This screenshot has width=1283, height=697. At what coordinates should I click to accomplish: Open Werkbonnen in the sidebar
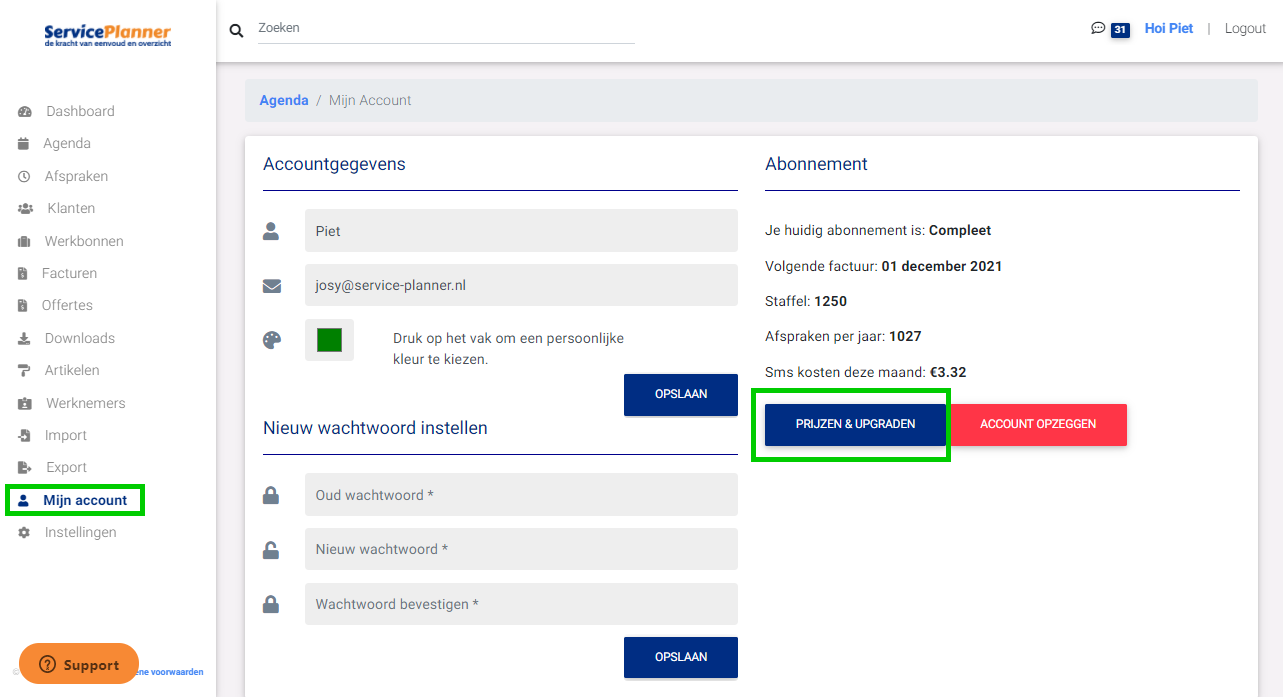pyautogui.click(x=84, y=241)
